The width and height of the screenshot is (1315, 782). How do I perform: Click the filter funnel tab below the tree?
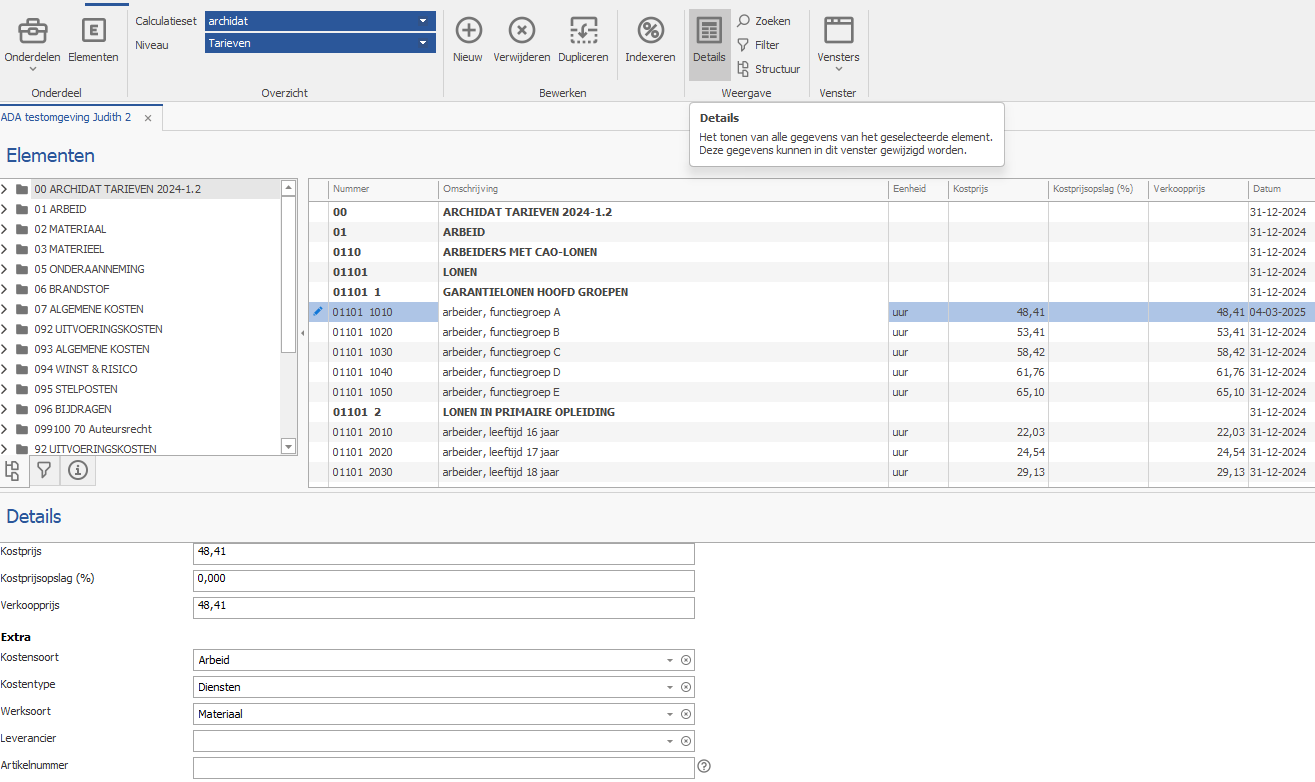click(44, 470)
